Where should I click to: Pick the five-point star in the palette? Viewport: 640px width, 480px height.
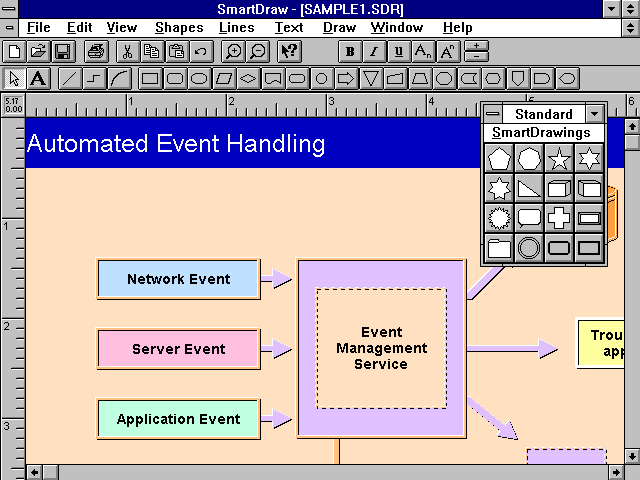click(x=559, y=158)
